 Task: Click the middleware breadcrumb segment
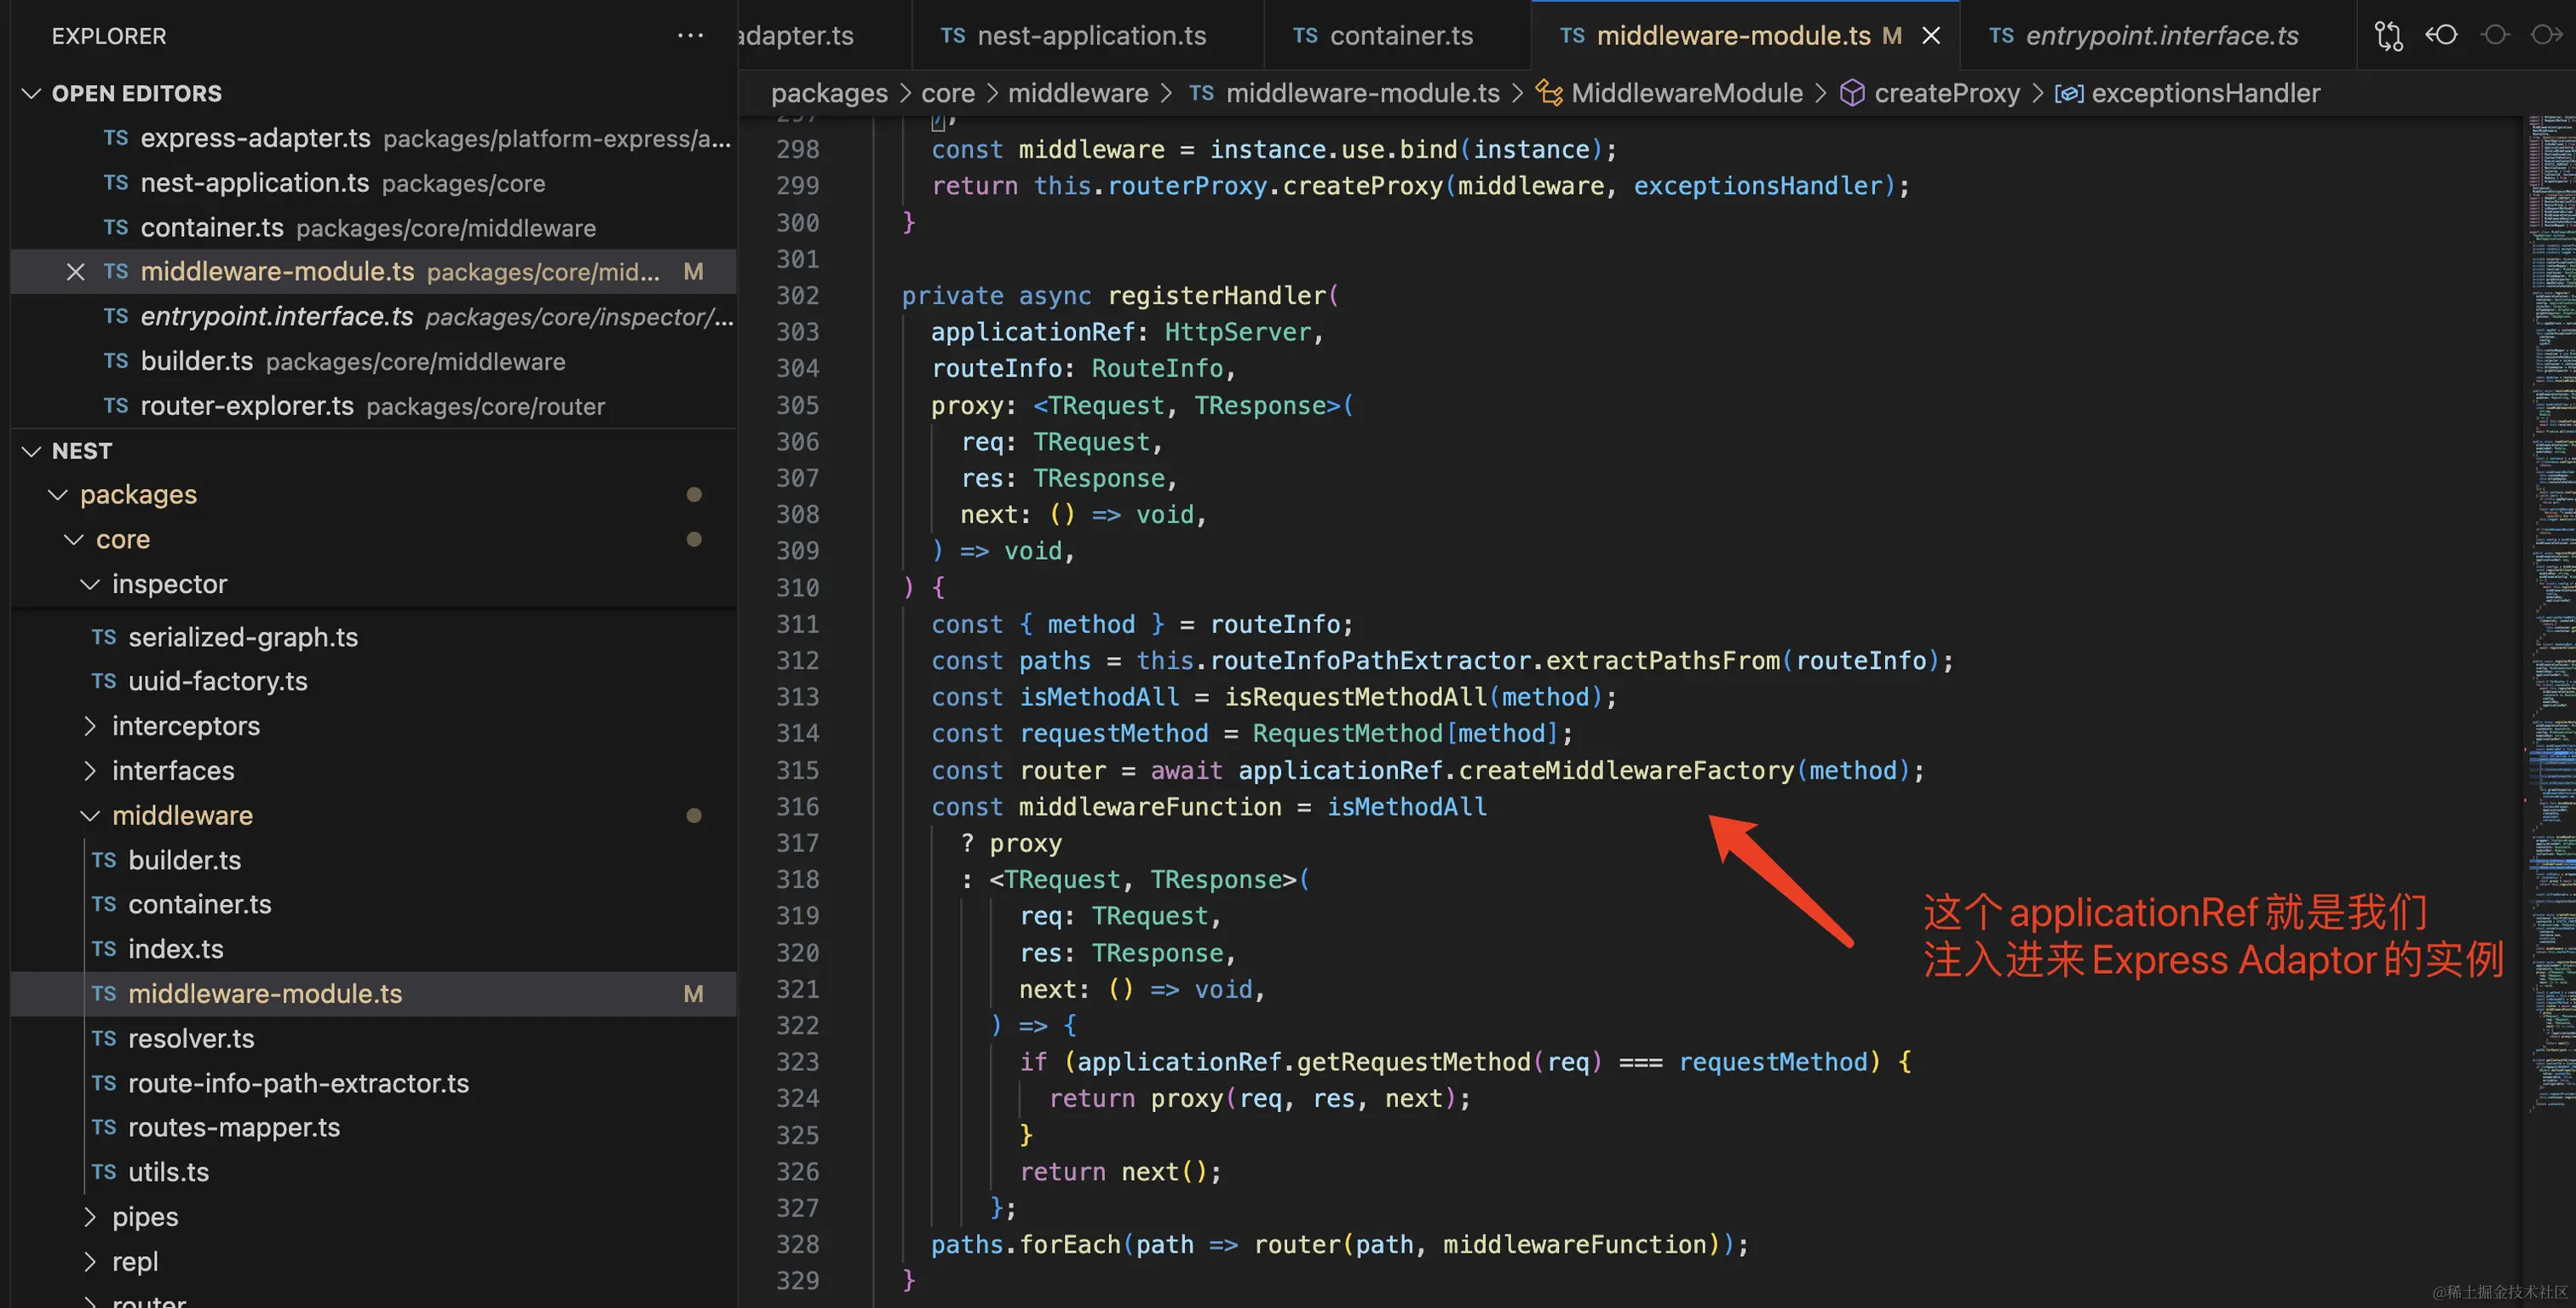(1078, 93)
